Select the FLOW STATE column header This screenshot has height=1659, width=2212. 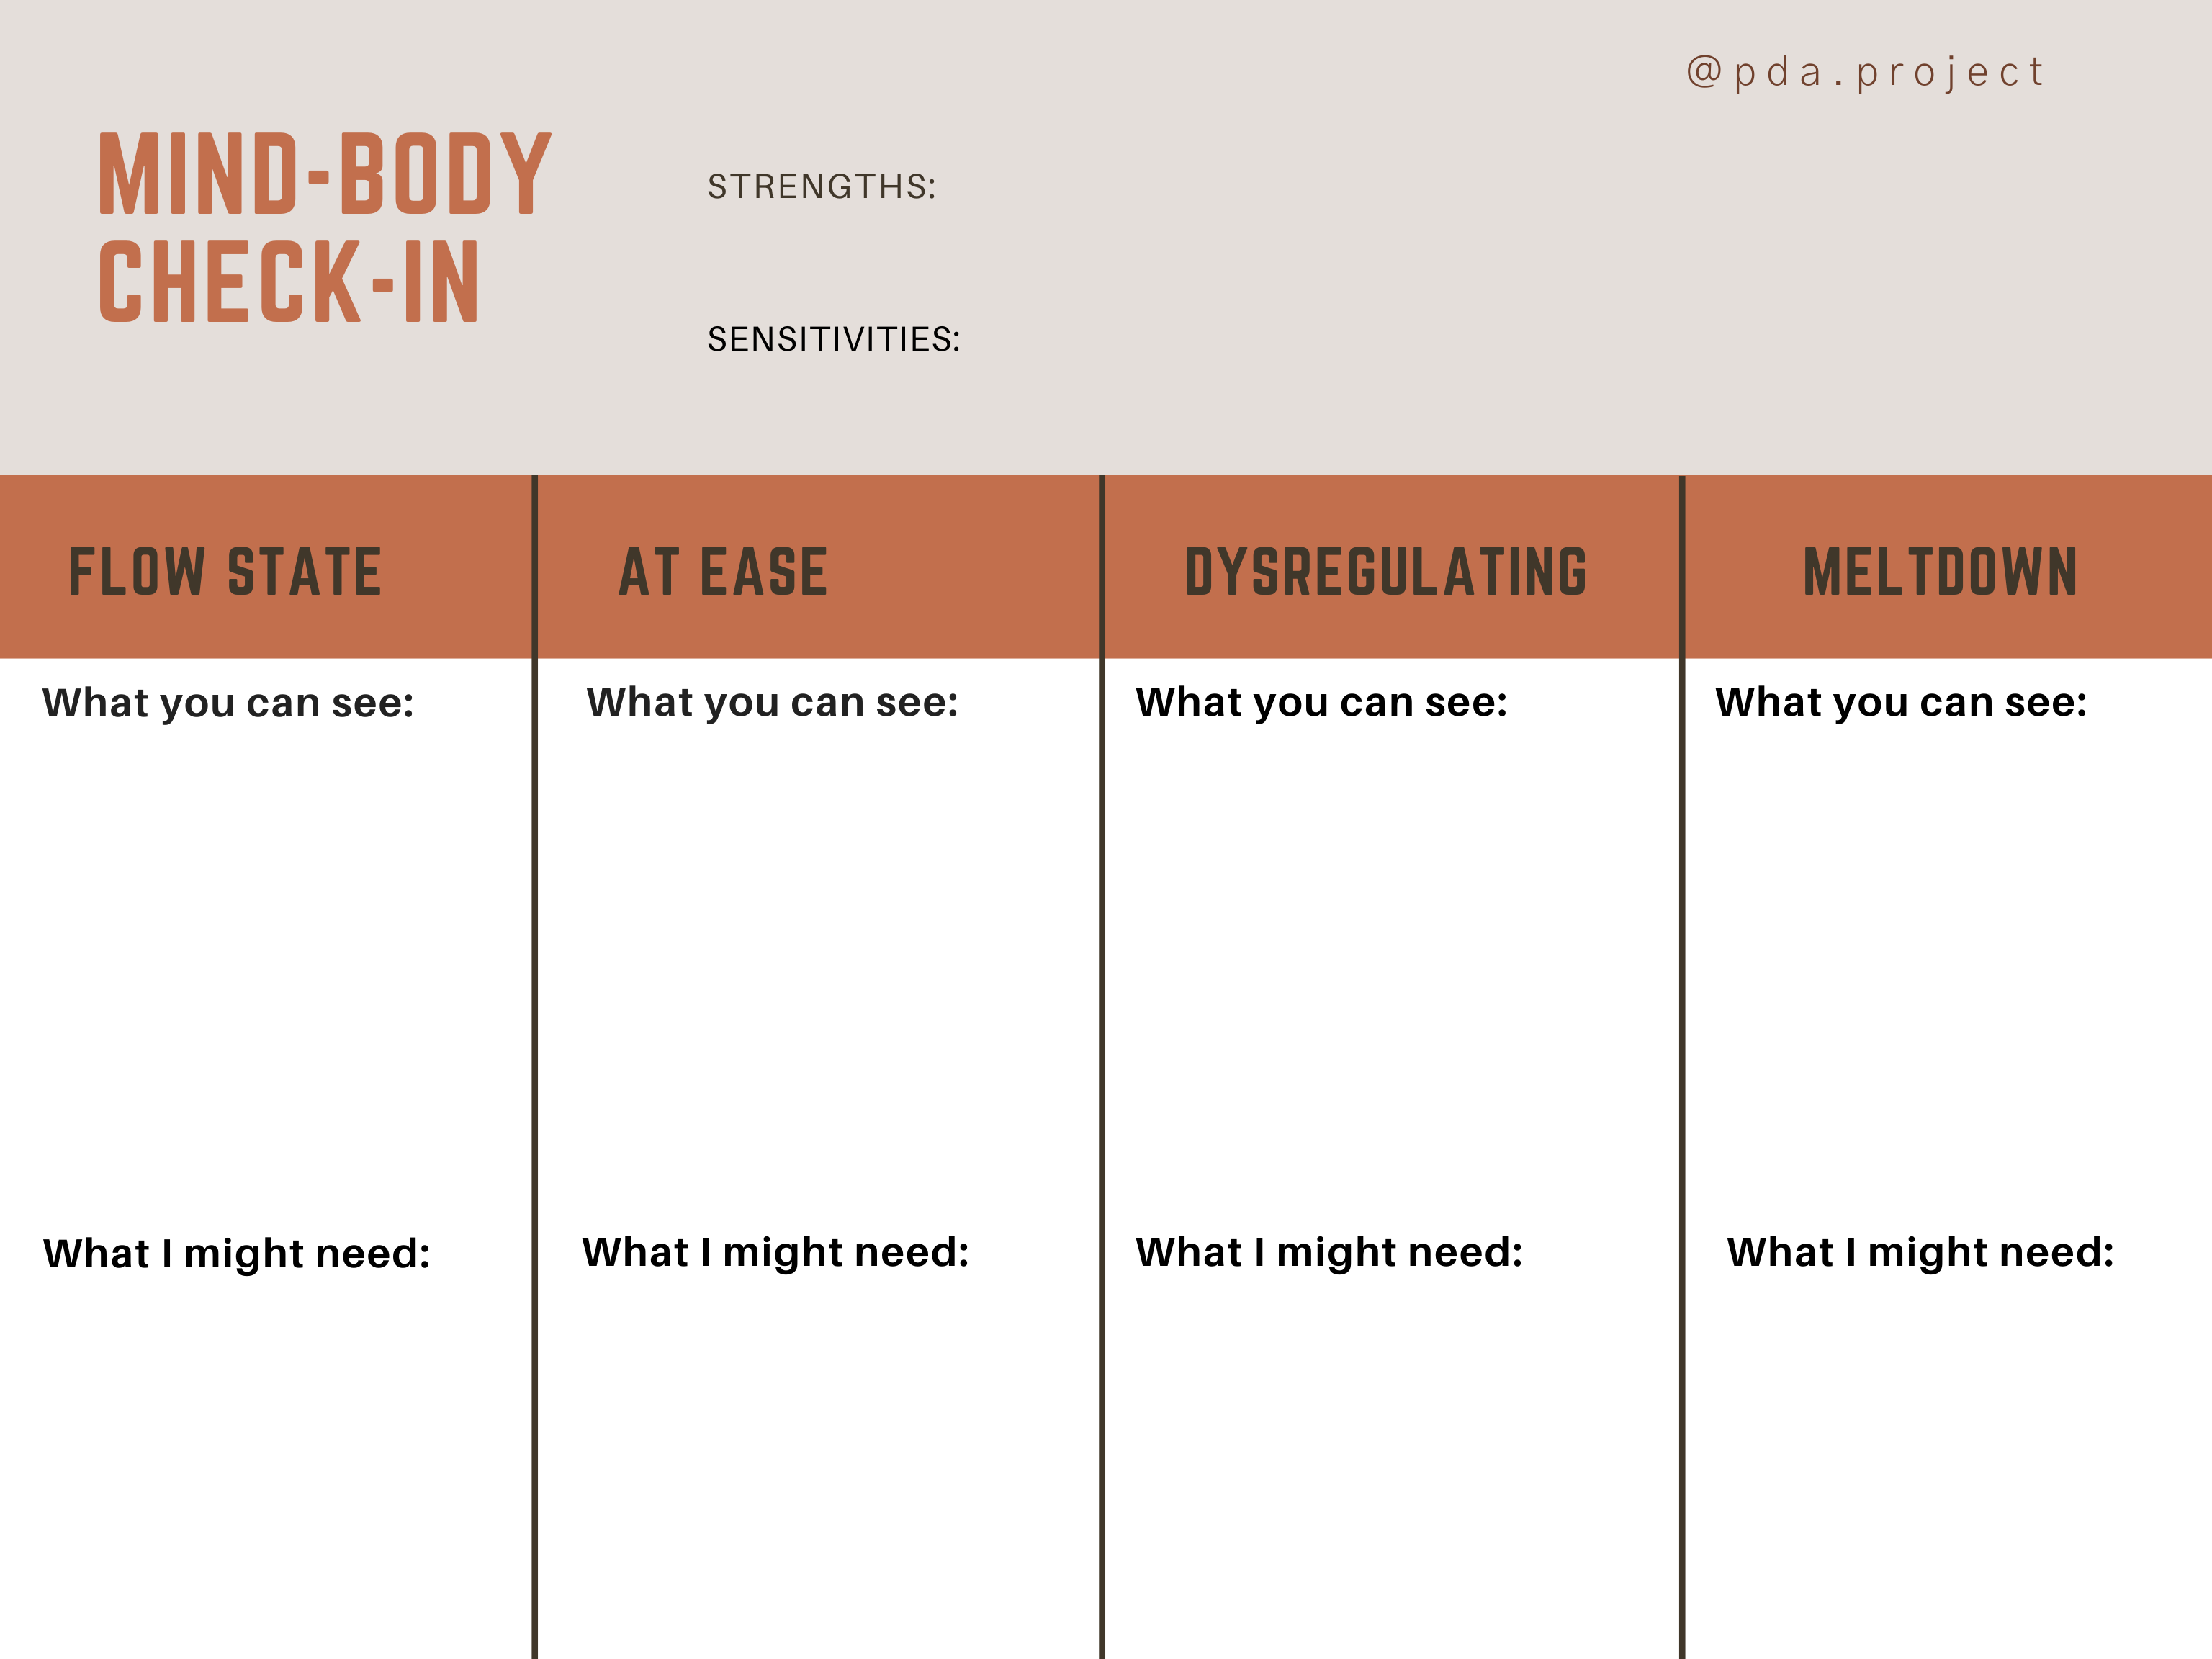[225, 572]
